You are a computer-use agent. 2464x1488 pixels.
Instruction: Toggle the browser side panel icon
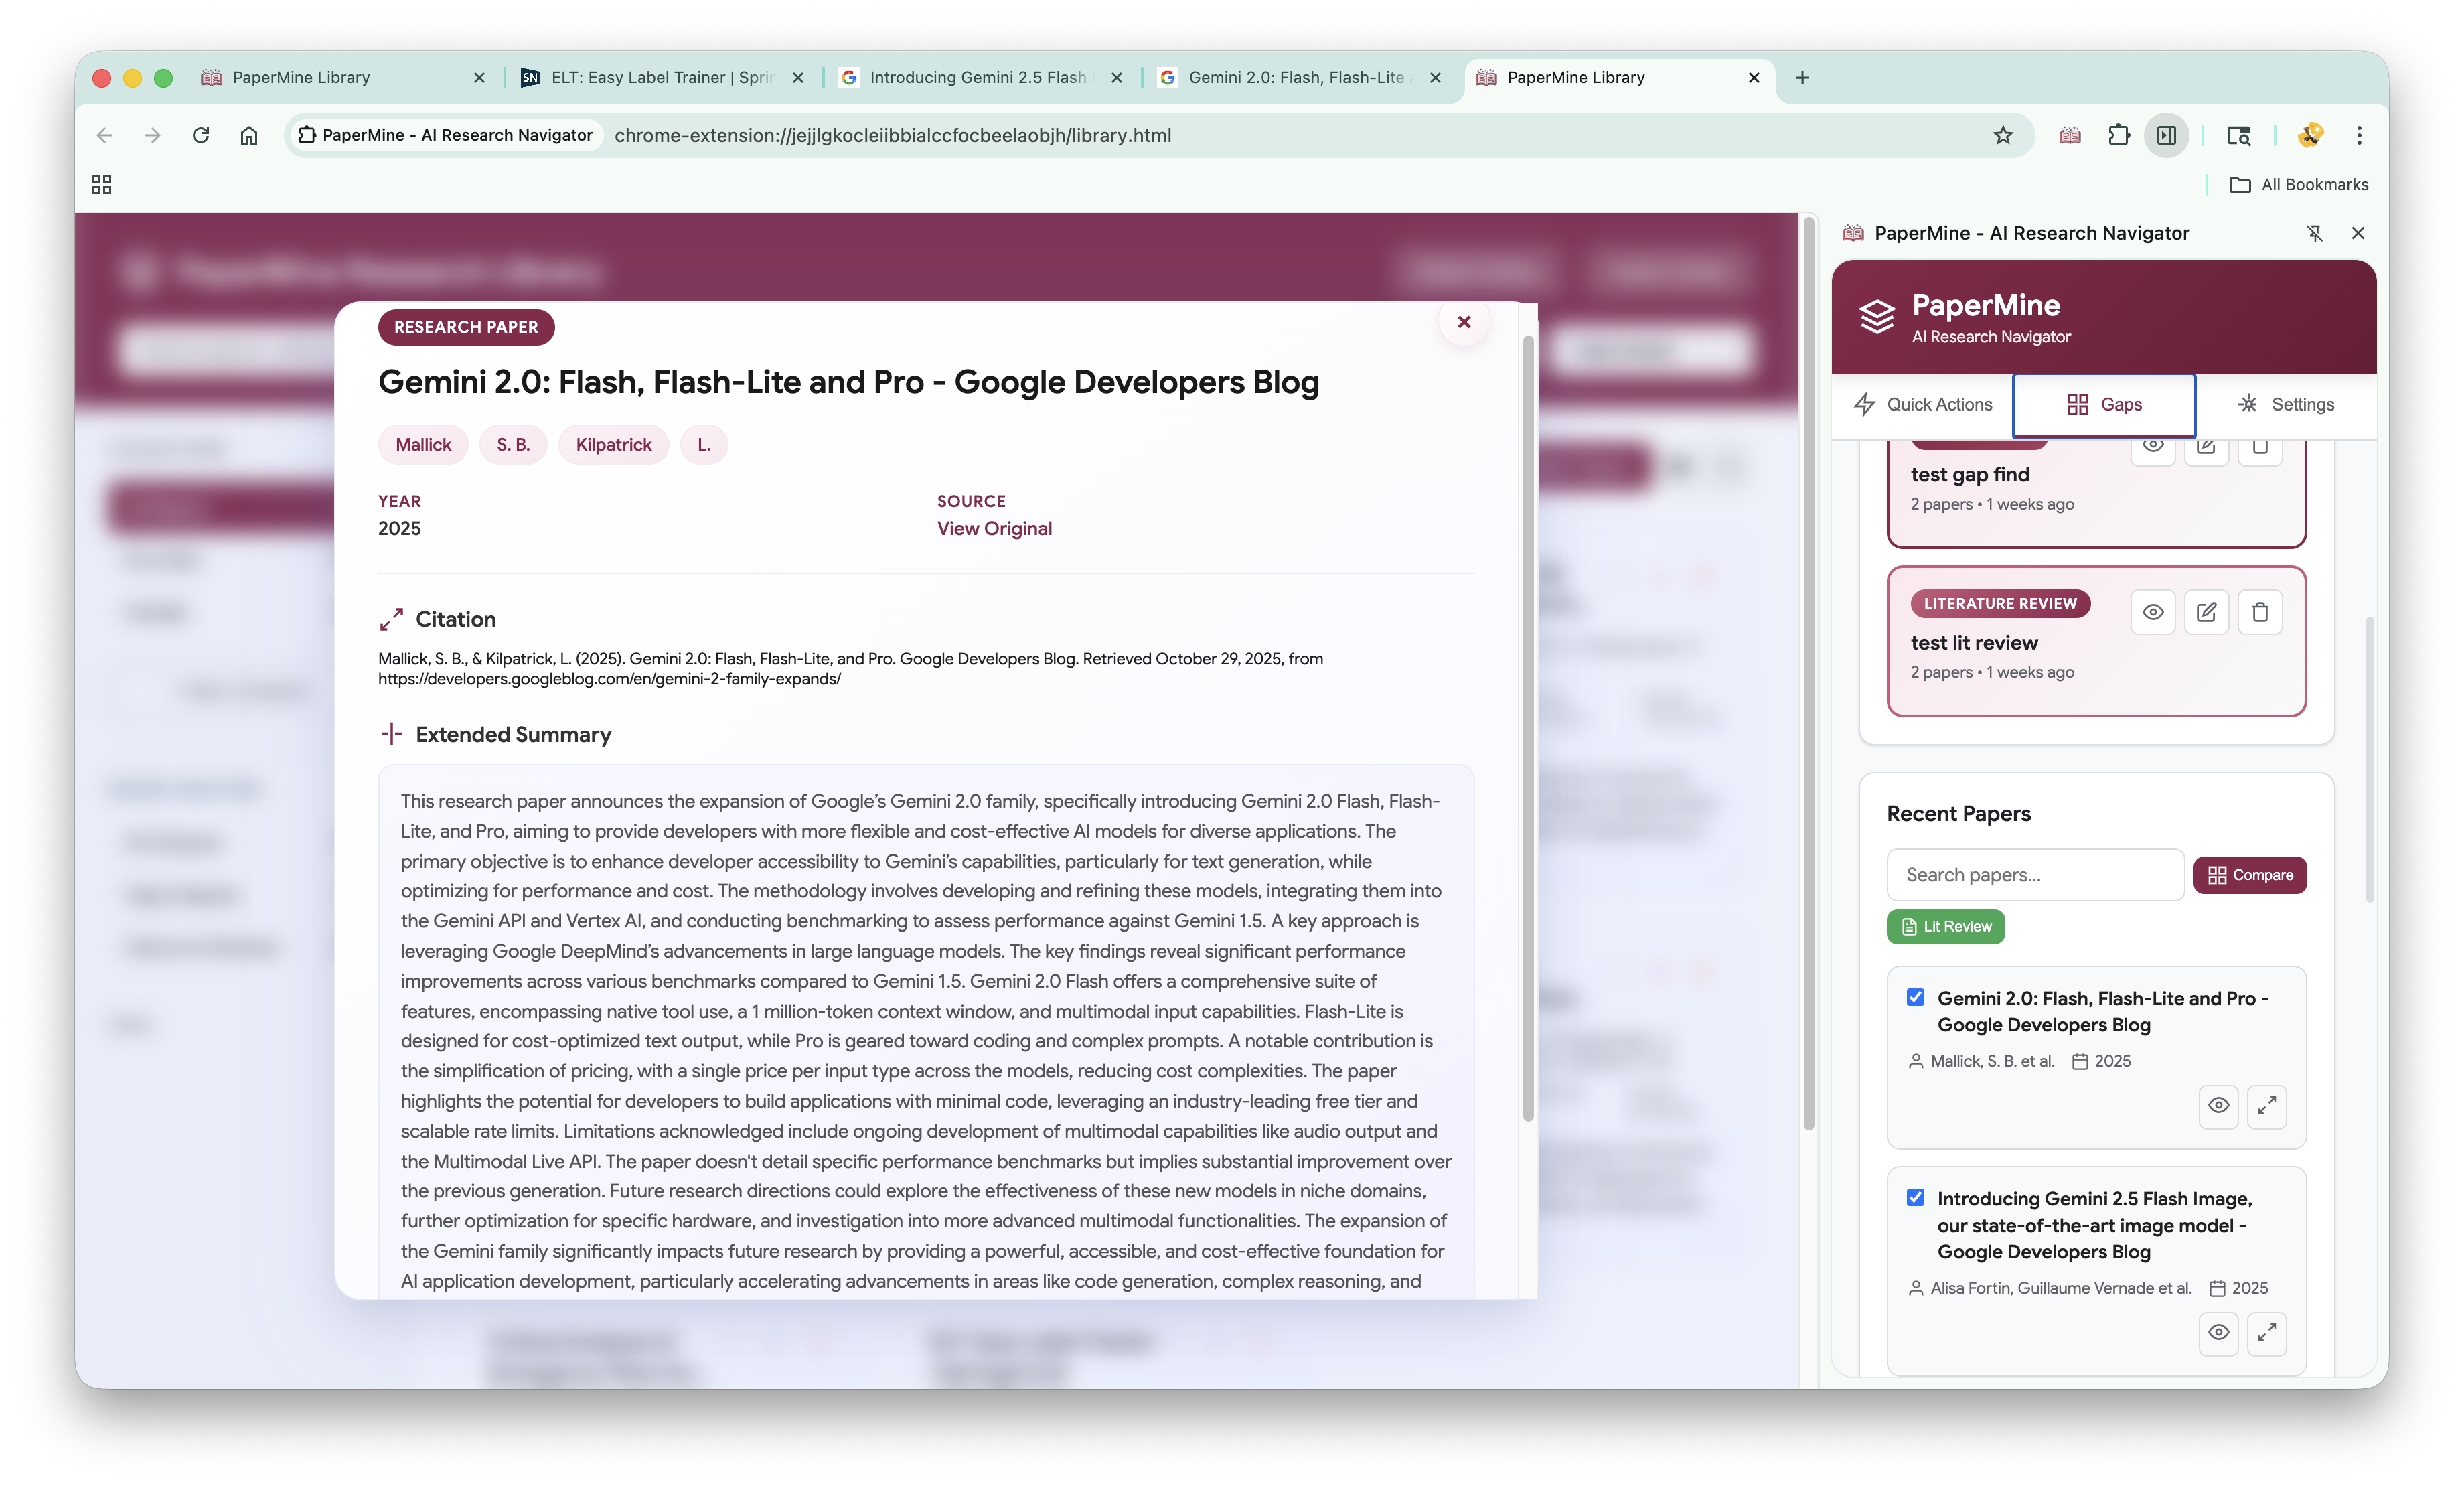click(2166, 135)
